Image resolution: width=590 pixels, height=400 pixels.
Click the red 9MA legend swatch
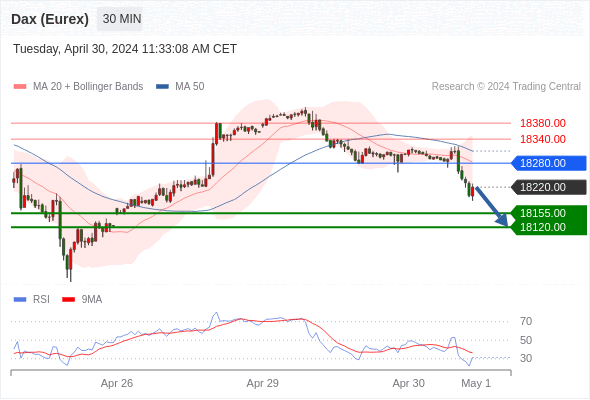68,300
